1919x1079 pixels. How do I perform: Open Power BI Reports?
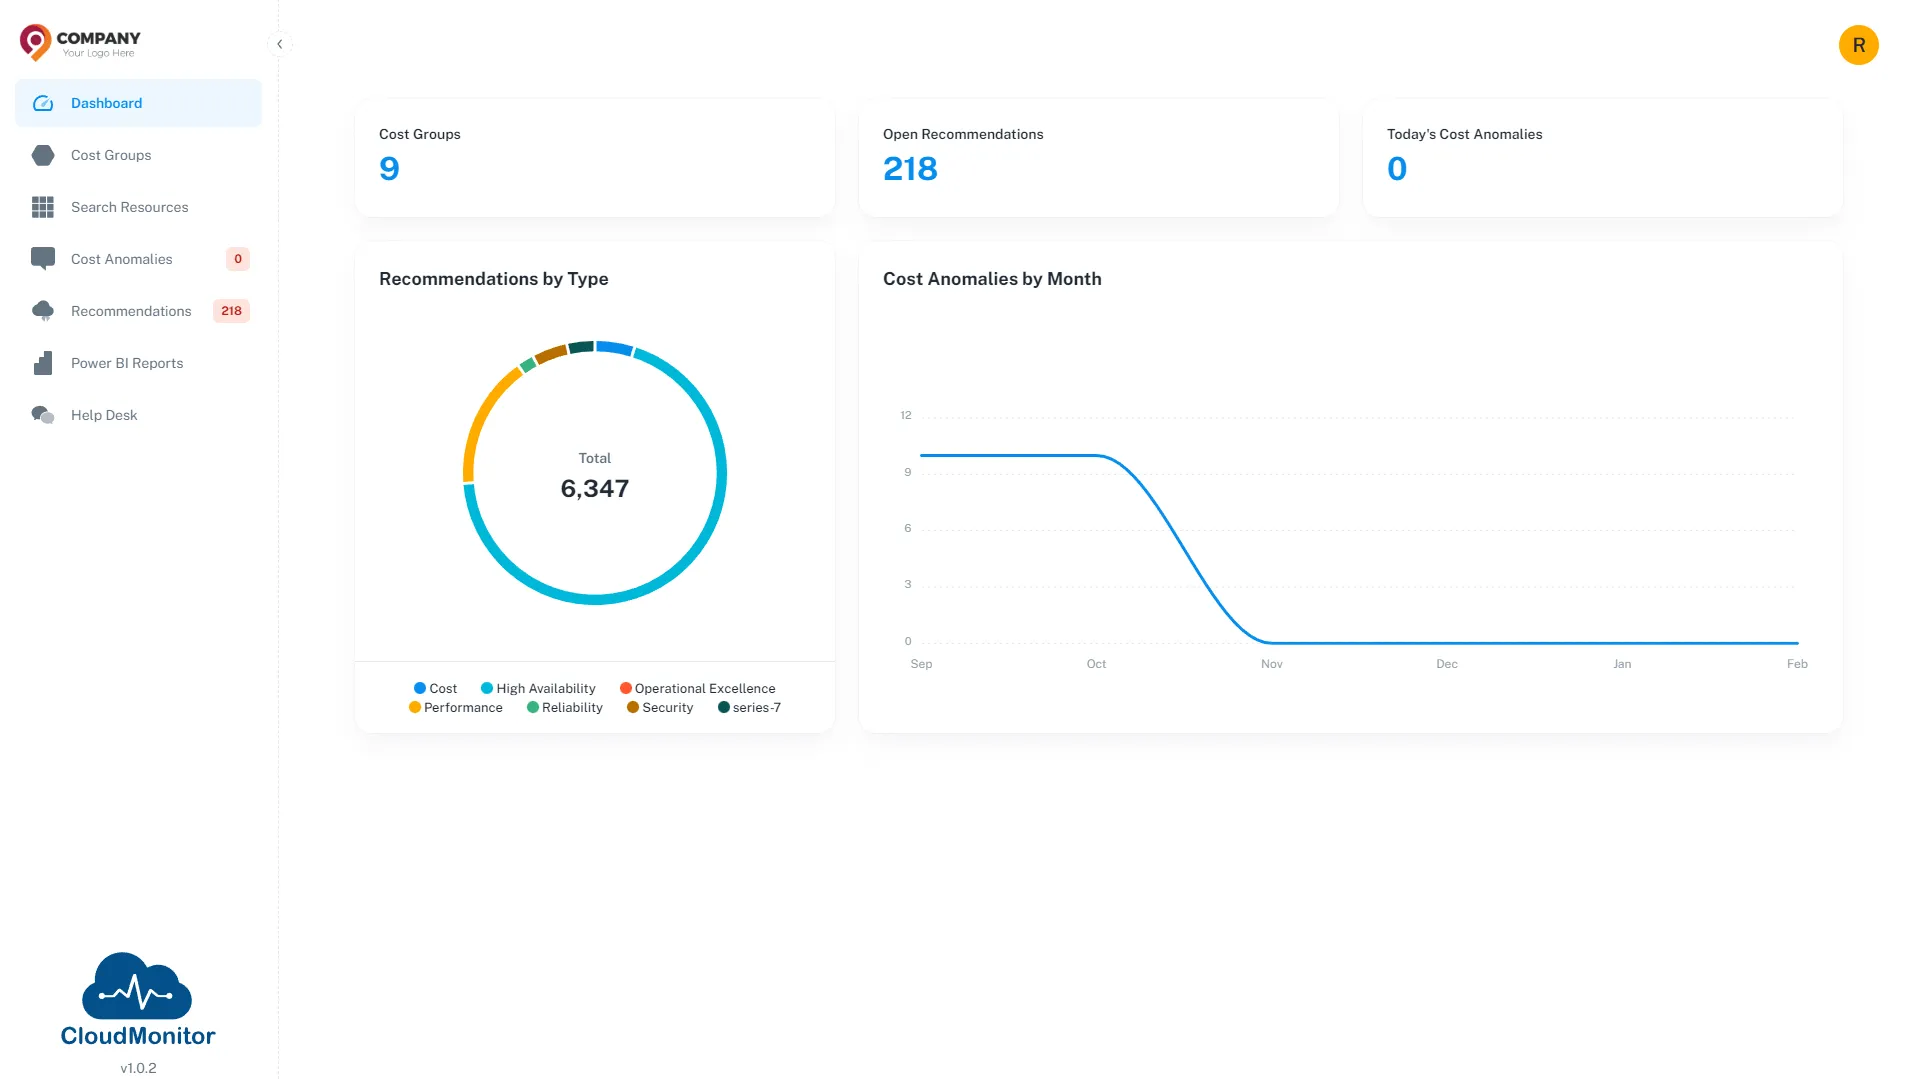(138, 363)
